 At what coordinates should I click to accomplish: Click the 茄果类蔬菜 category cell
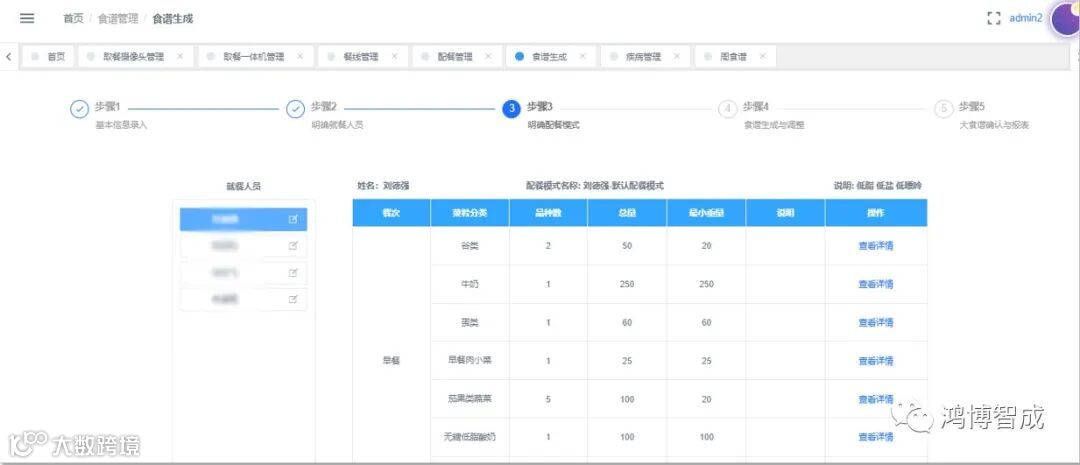(470, 399)
